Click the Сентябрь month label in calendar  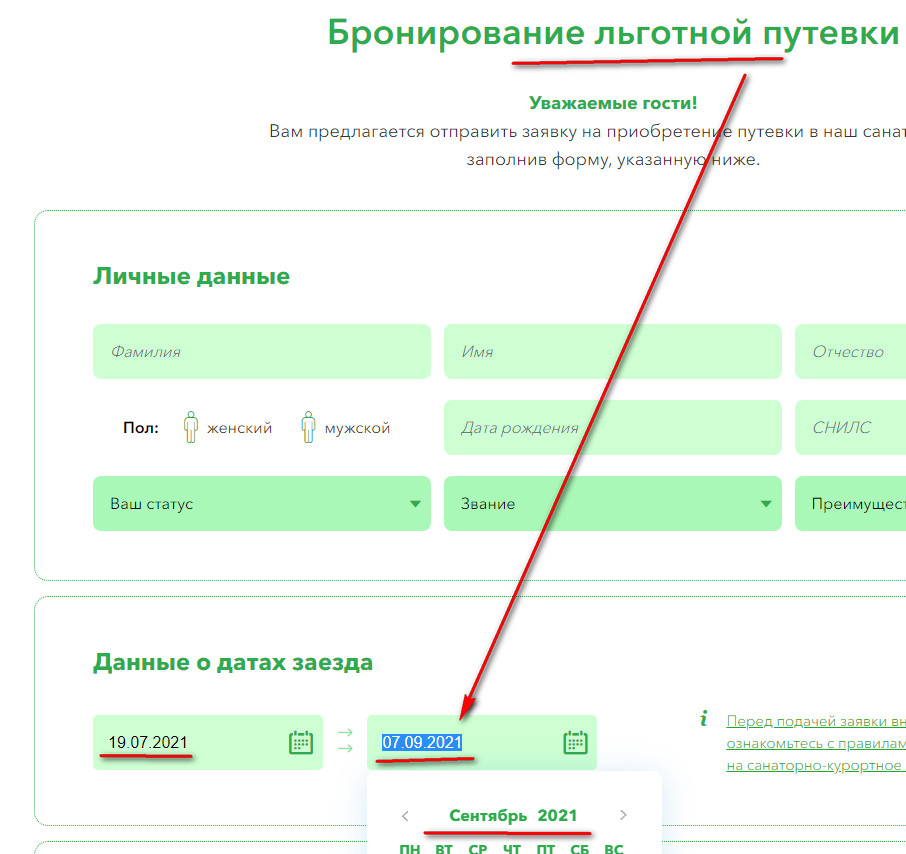point(488,816)
